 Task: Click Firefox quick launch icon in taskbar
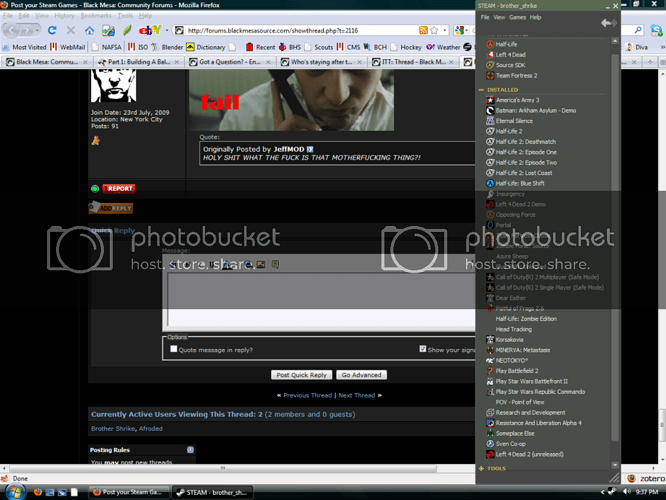pyautogui.click(x=38, y=492)
